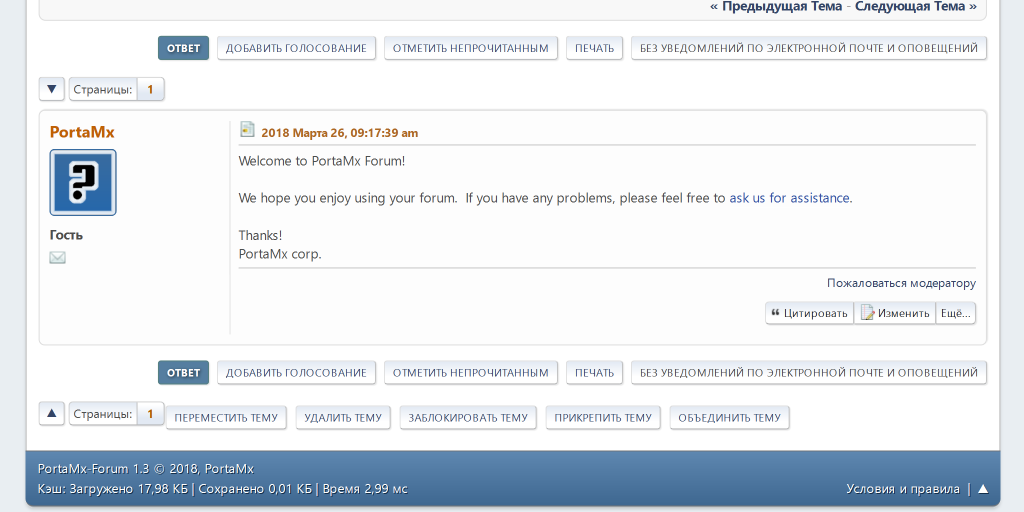The image size is (1024, 512).
Task: Disable email notifications via the top button
Action: click(808, 48)
